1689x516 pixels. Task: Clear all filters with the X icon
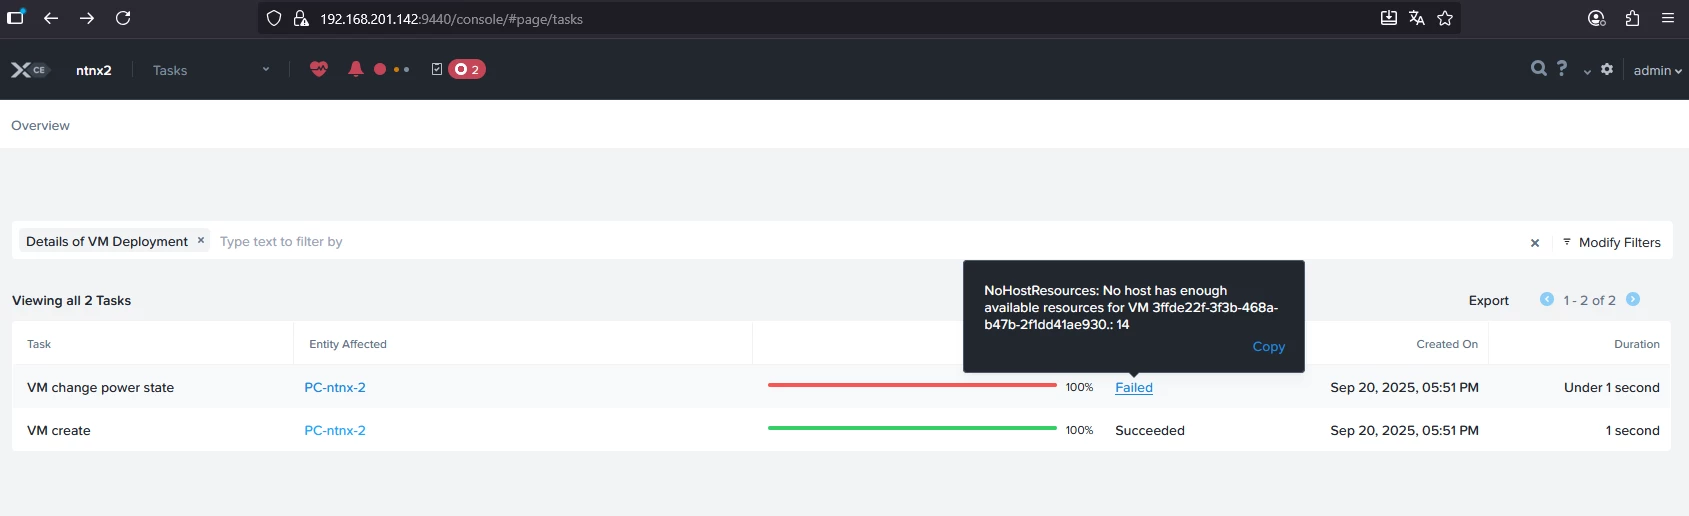pyautogui.click(x=1535, y=243)
